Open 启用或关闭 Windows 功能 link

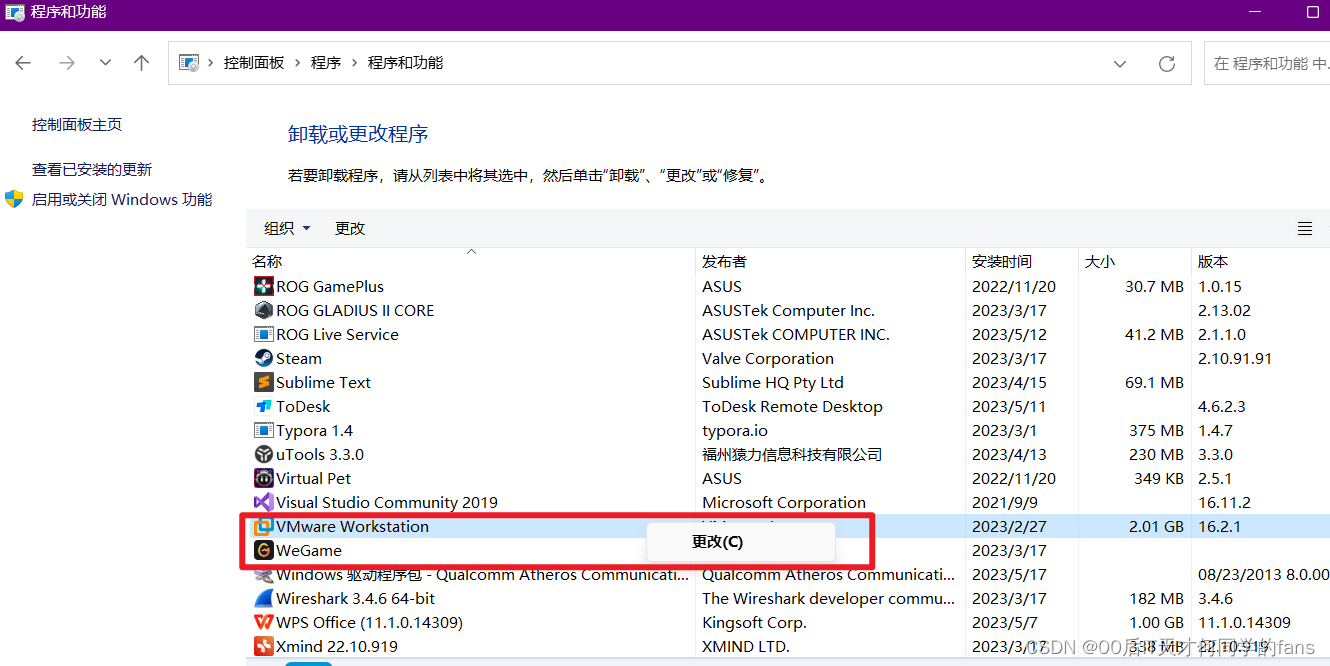coord(122,199)
